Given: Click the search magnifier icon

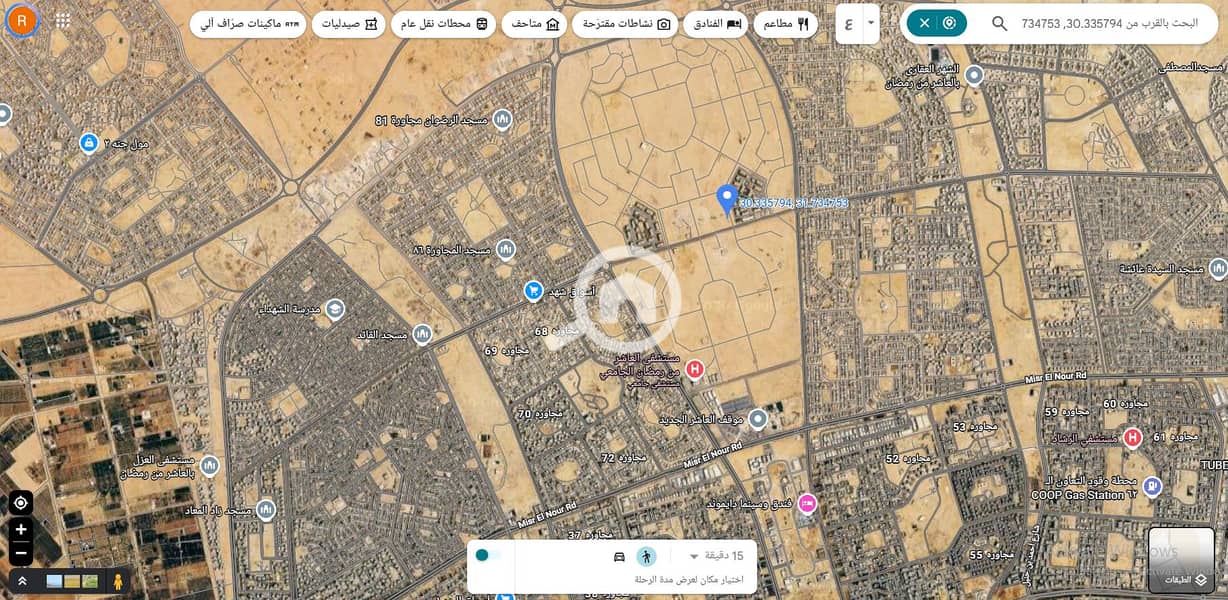Looking at the screenshot, I should coord(1000,23).
